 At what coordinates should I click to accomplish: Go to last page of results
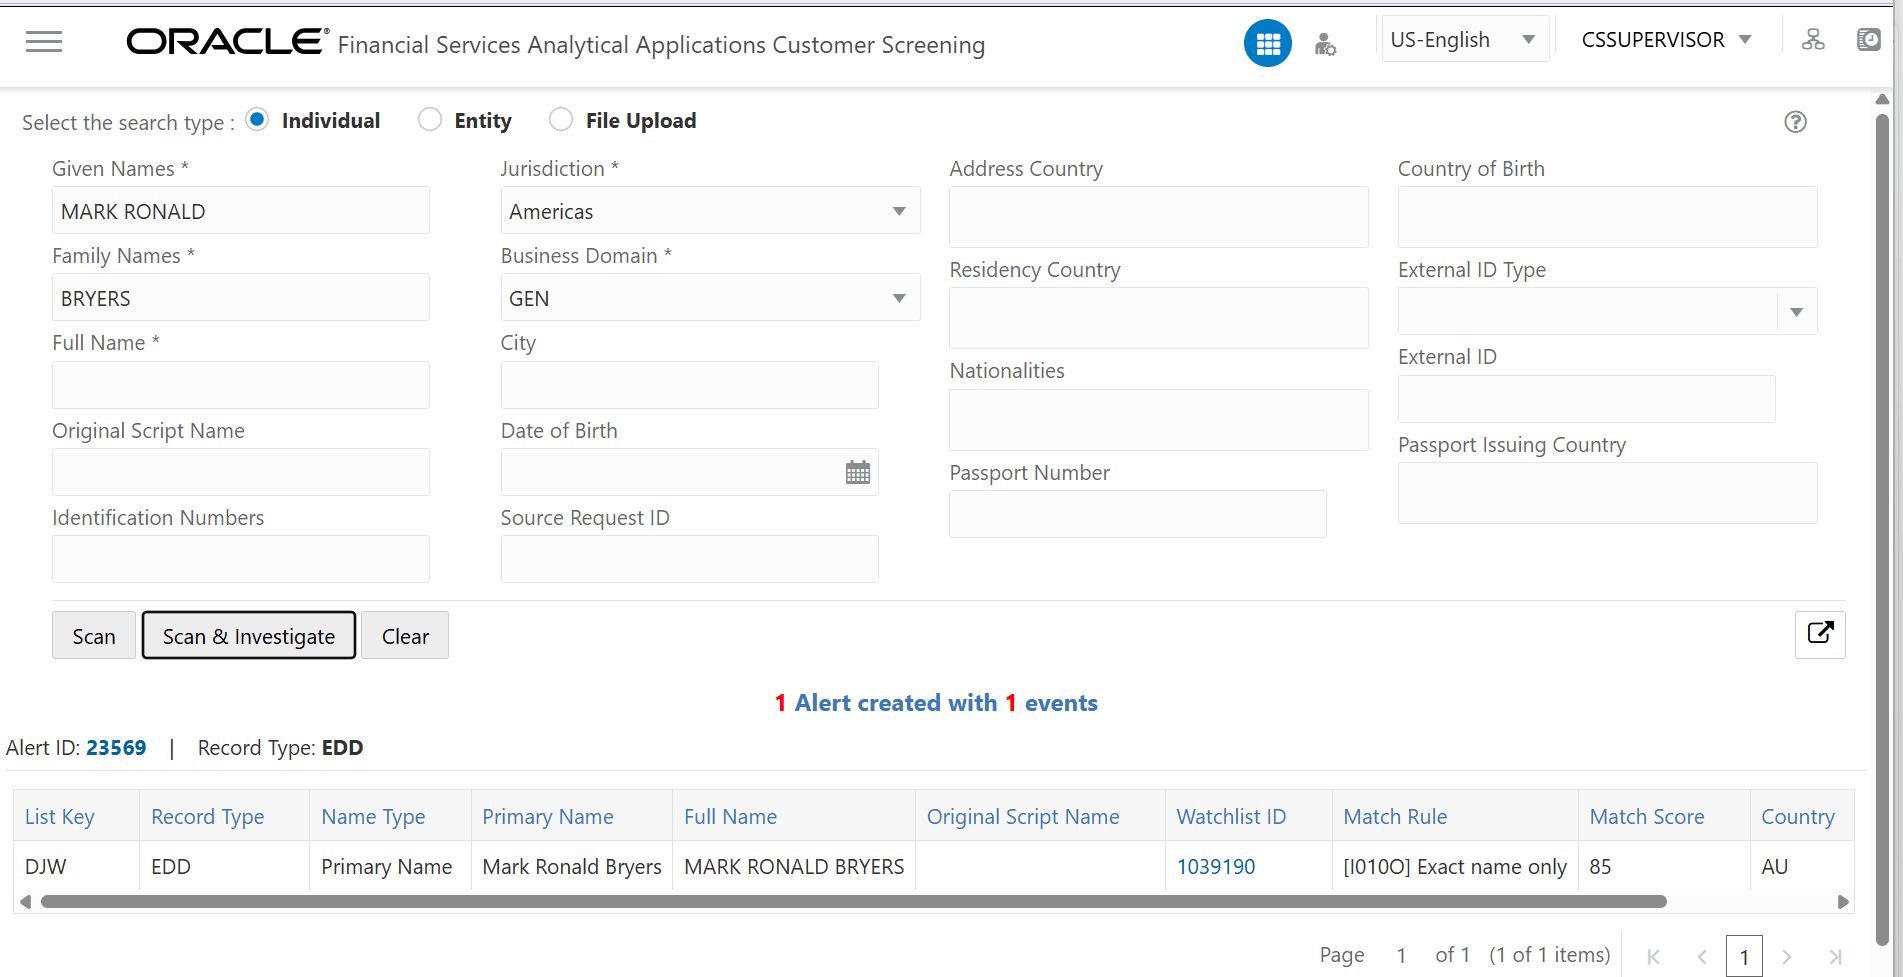pos(1835,957)
